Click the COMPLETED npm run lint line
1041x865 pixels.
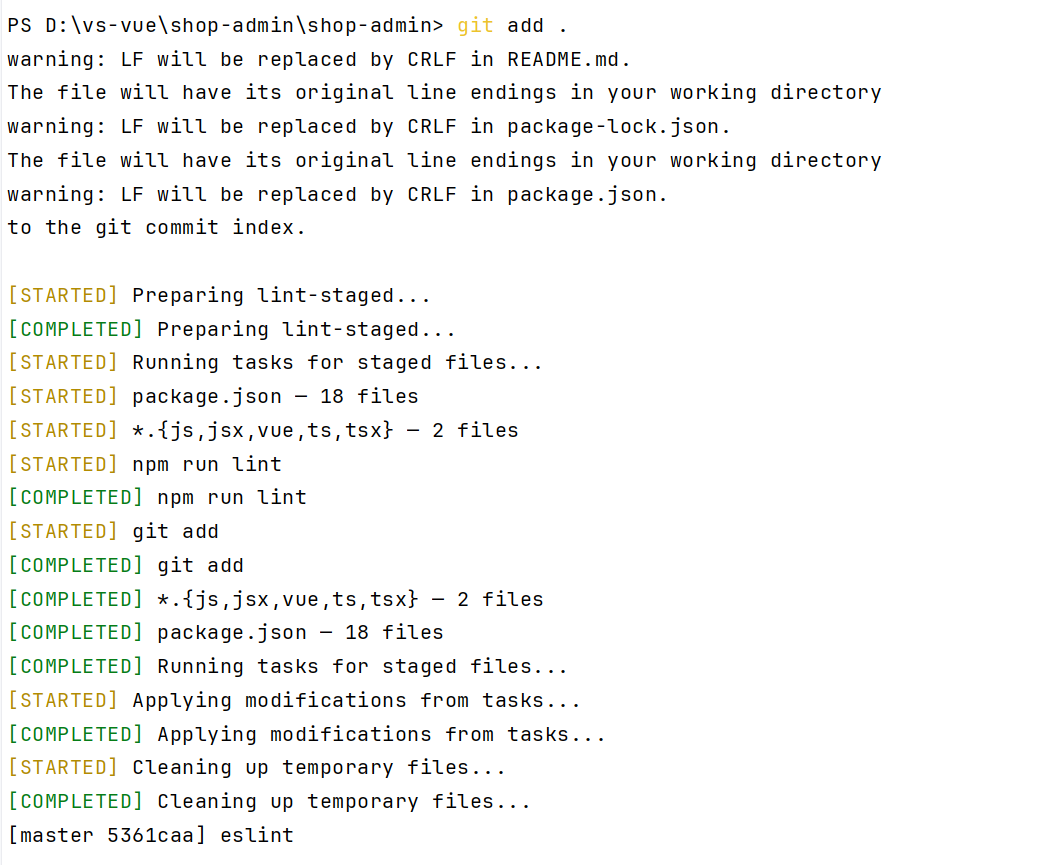point(157,498)
